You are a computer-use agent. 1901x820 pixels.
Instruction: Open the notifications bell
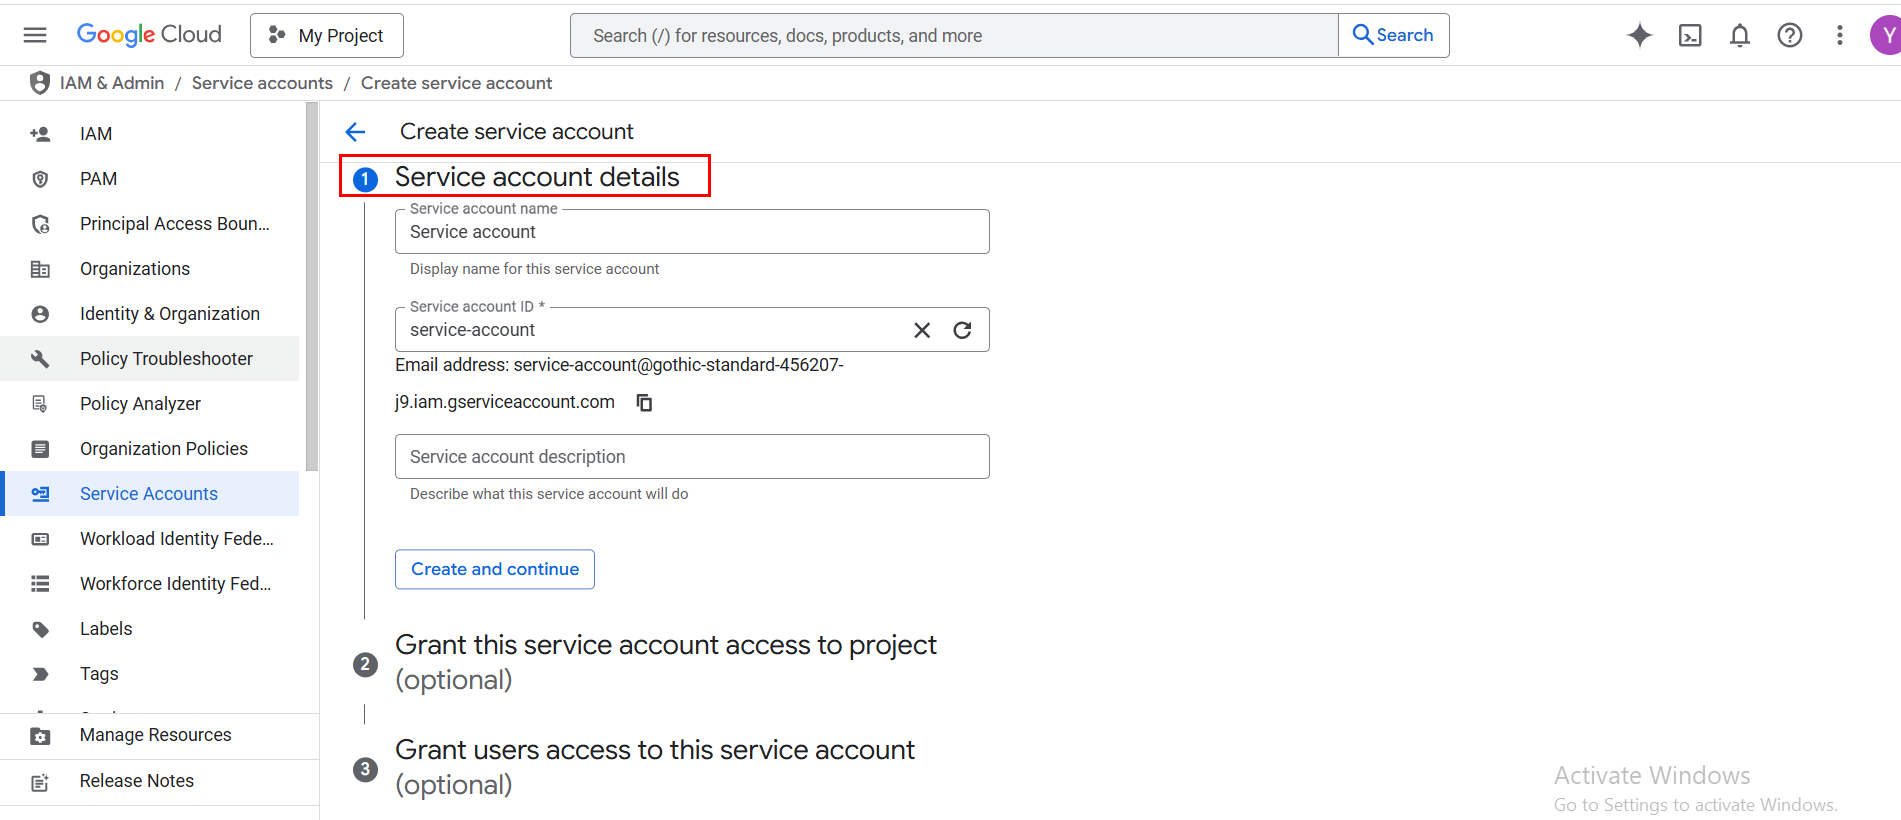tap(1740, 36)
